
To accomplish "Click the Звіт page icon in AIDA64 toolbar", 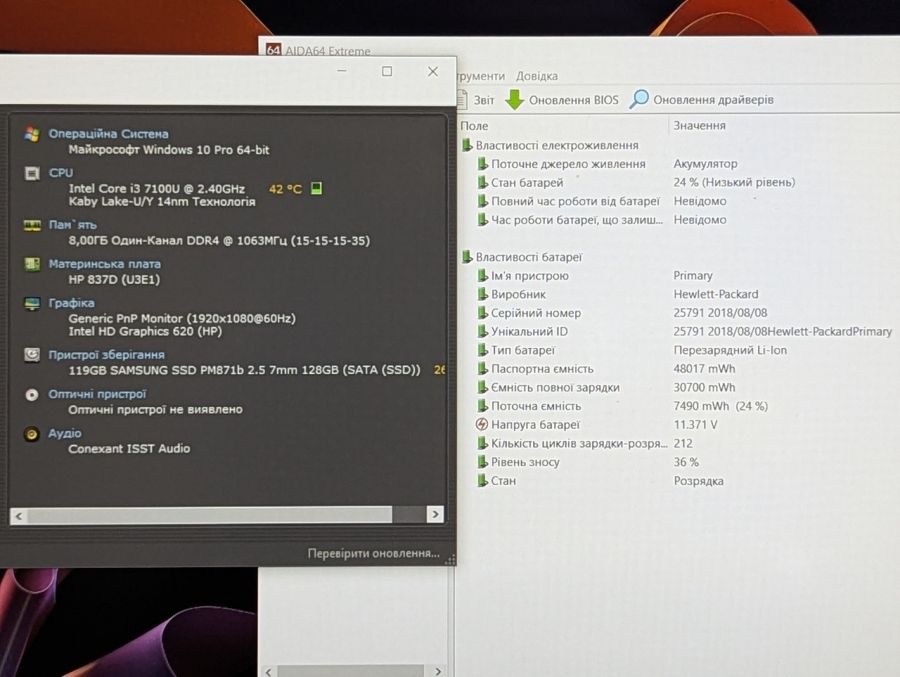I will click(462, 100).
